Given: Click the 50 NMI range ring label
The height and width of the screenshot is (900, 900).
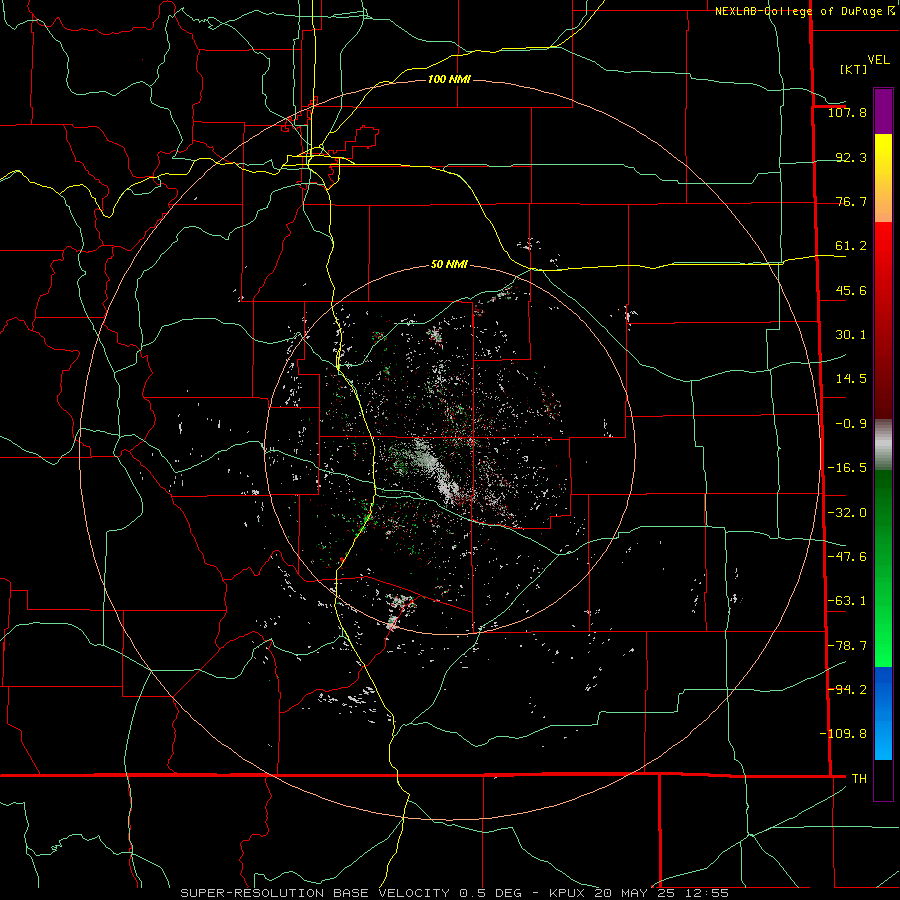Looking at the screenshot, I should (x=449, y=264).
